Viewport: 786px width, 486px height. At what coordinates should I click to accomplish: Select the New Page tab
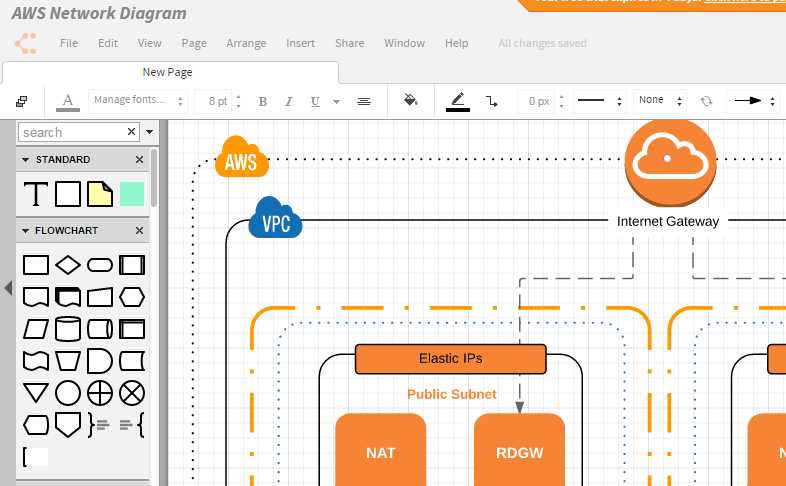tap(170, 72)
